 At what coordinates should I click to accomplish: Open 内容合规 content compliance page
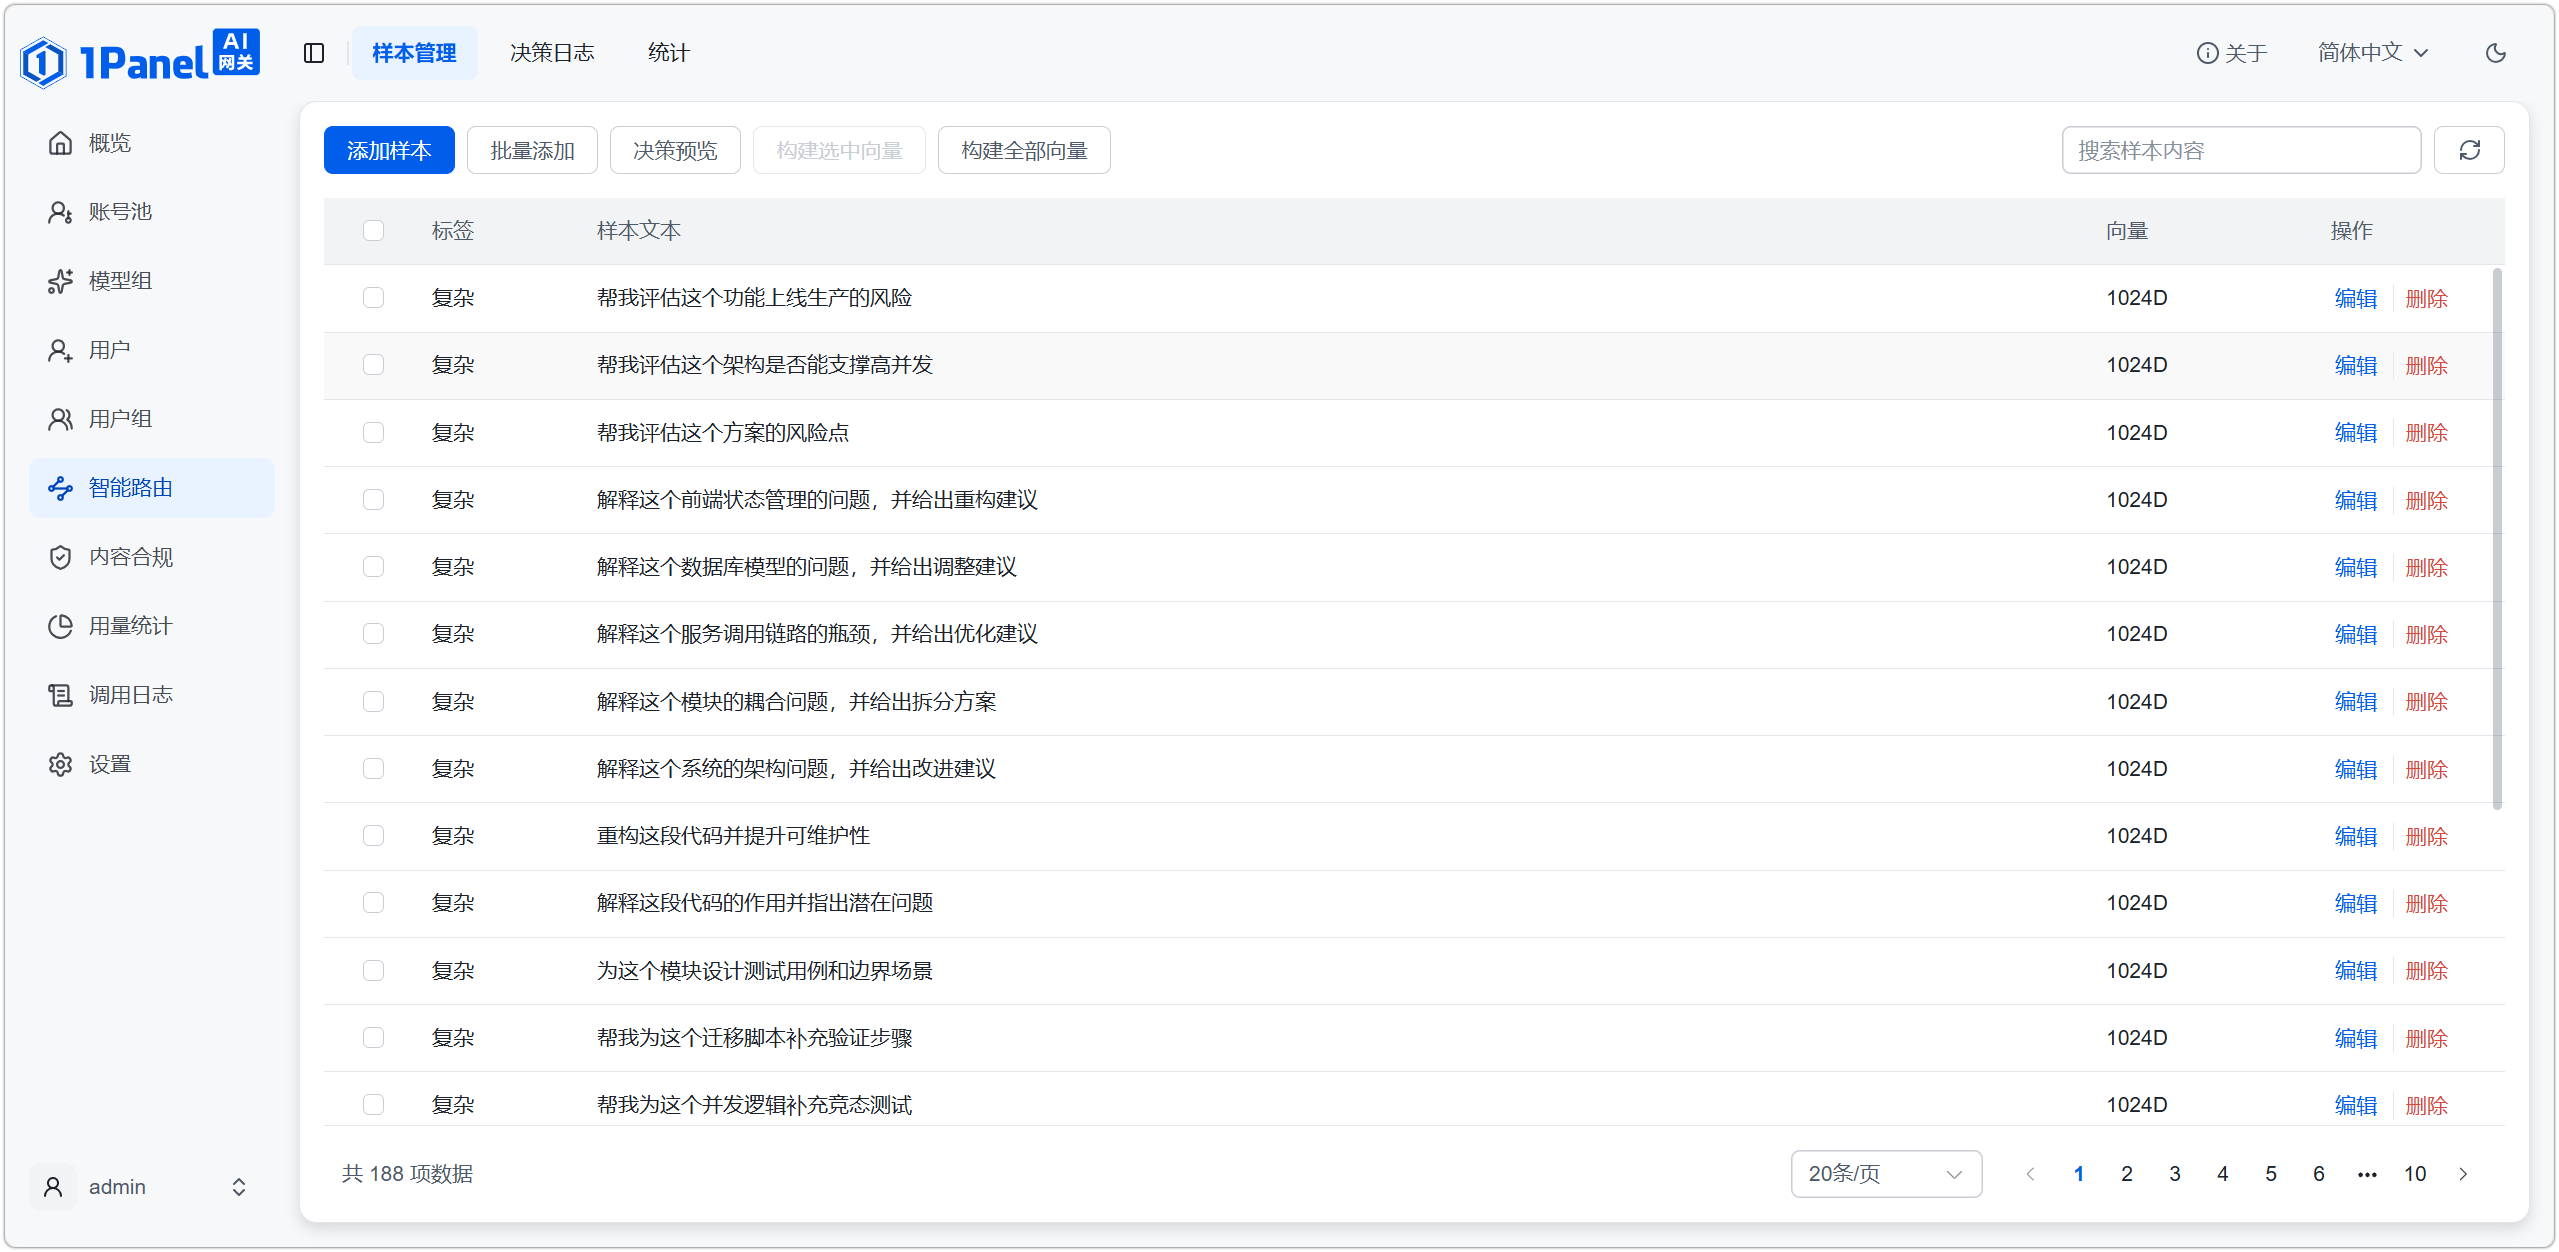coord(152,557)
